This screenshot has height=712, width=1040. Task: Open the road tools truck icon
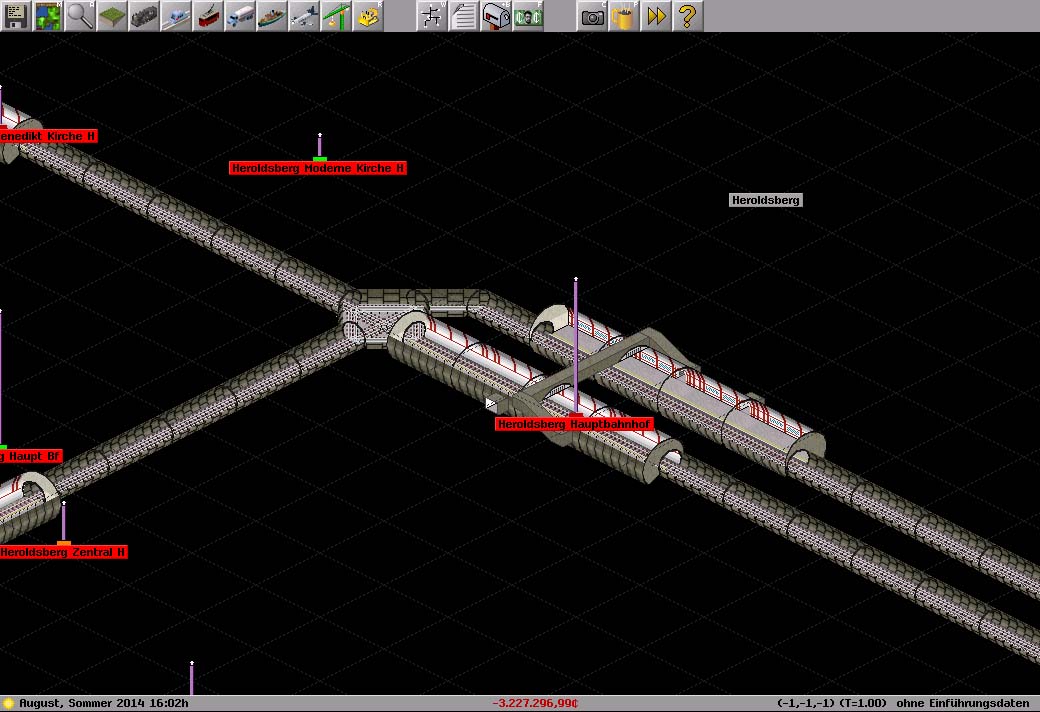pos(240,16)
